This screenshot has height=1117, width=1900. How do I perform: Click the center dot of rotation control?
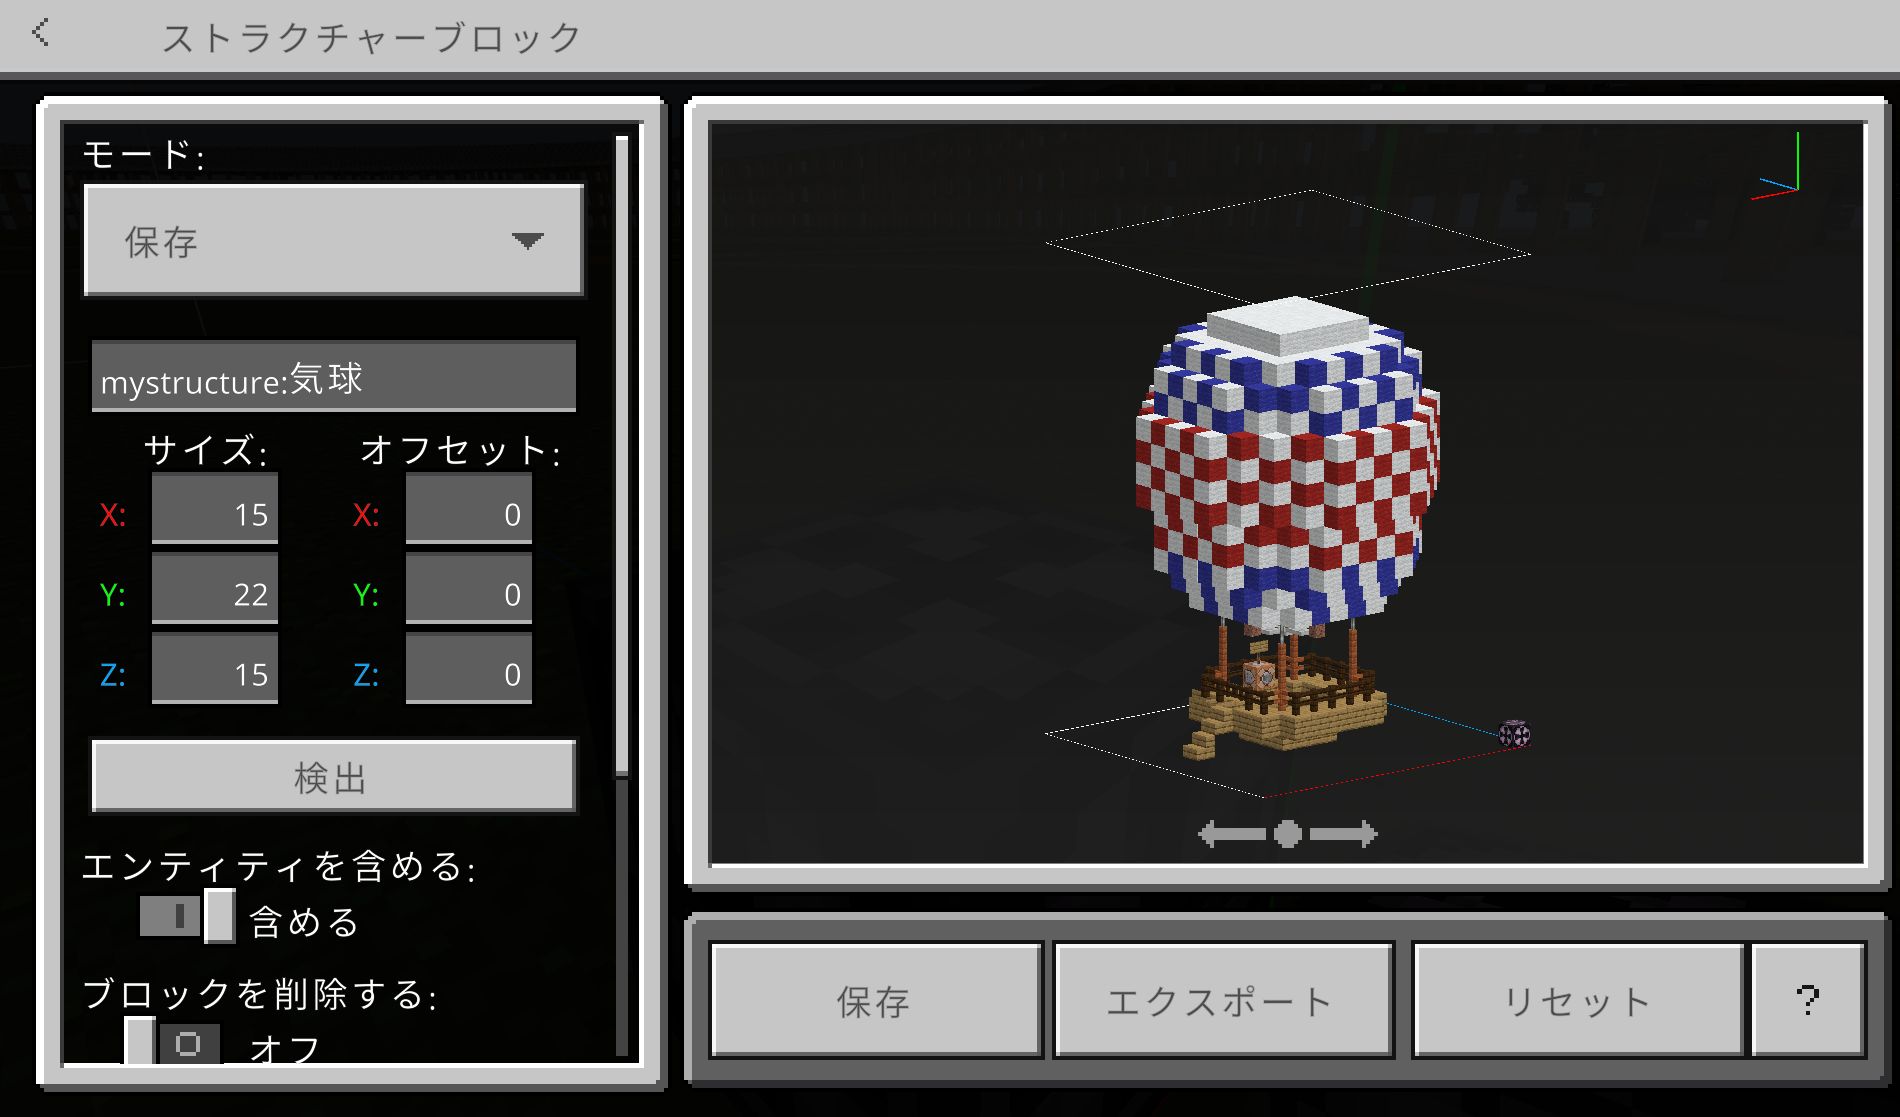(1288, 833)
